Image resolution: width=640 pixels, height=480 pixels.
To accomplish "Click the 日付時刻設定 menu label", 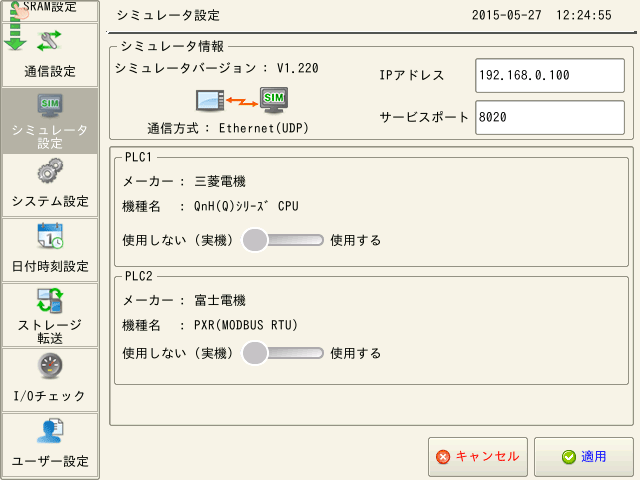I will pyautogui.click(x=50, y=266).
